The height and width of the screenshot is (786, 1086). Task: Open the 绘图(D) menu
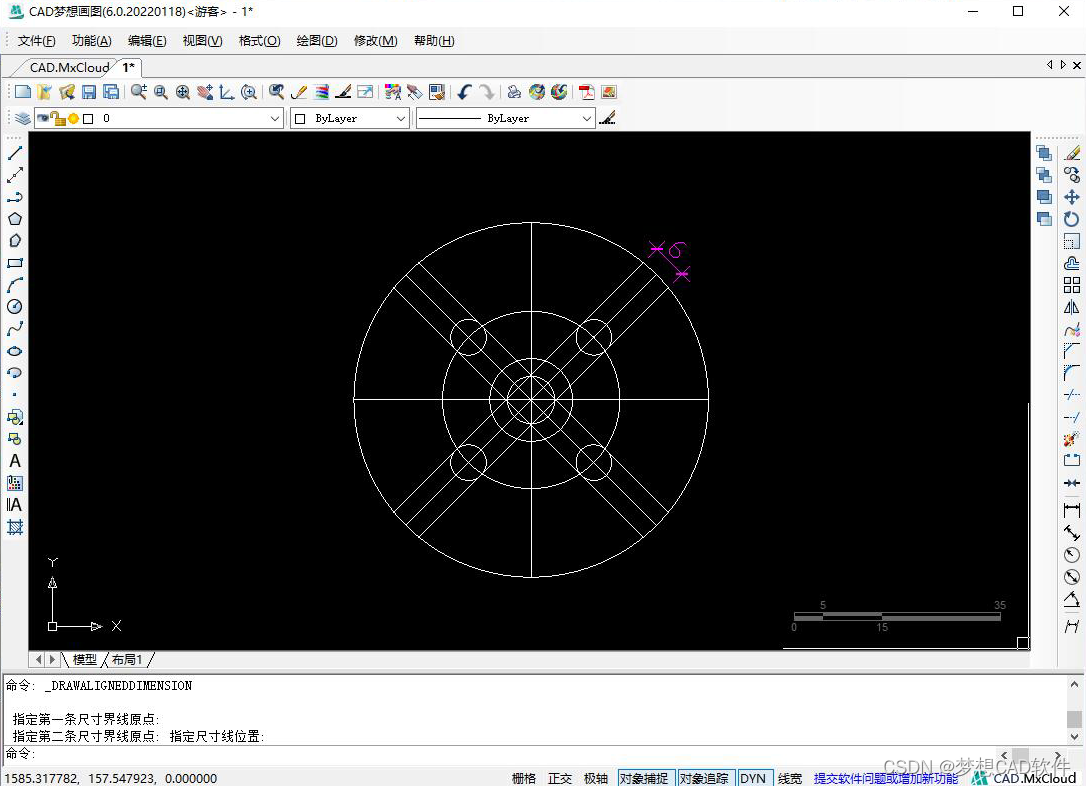point(317,41)
